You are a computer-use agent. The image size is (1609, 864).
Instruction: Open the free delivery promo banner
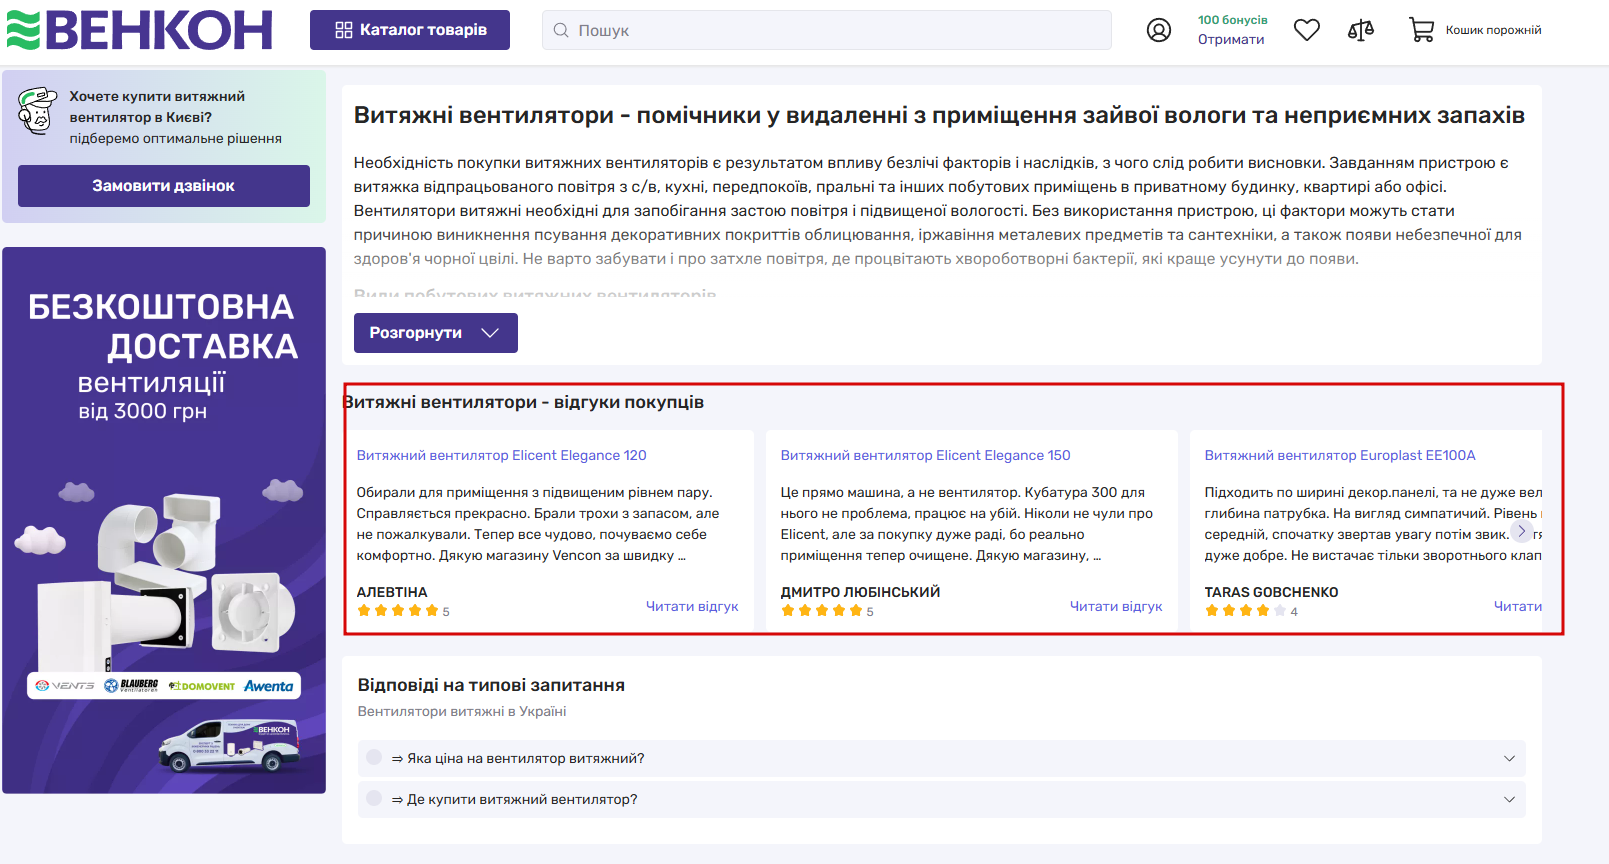pos(164,520)
